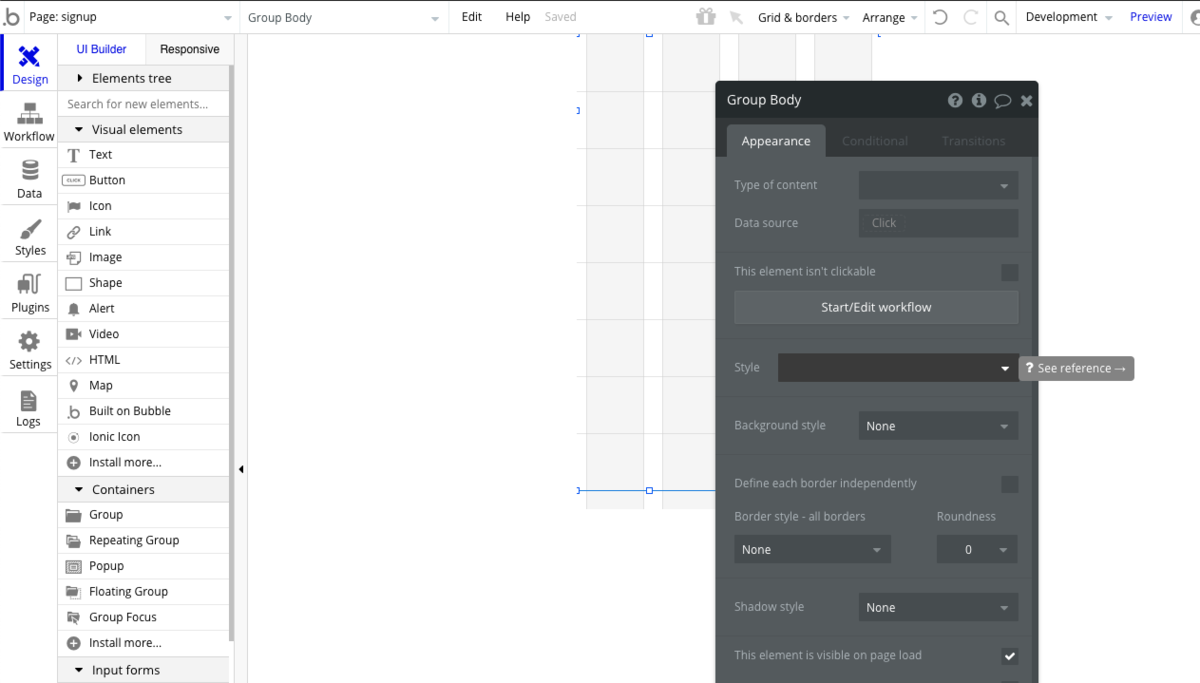Click the pointer inspect icon in top bar
The height and width of the screenshot is (683, 1200).
point(736,17)
